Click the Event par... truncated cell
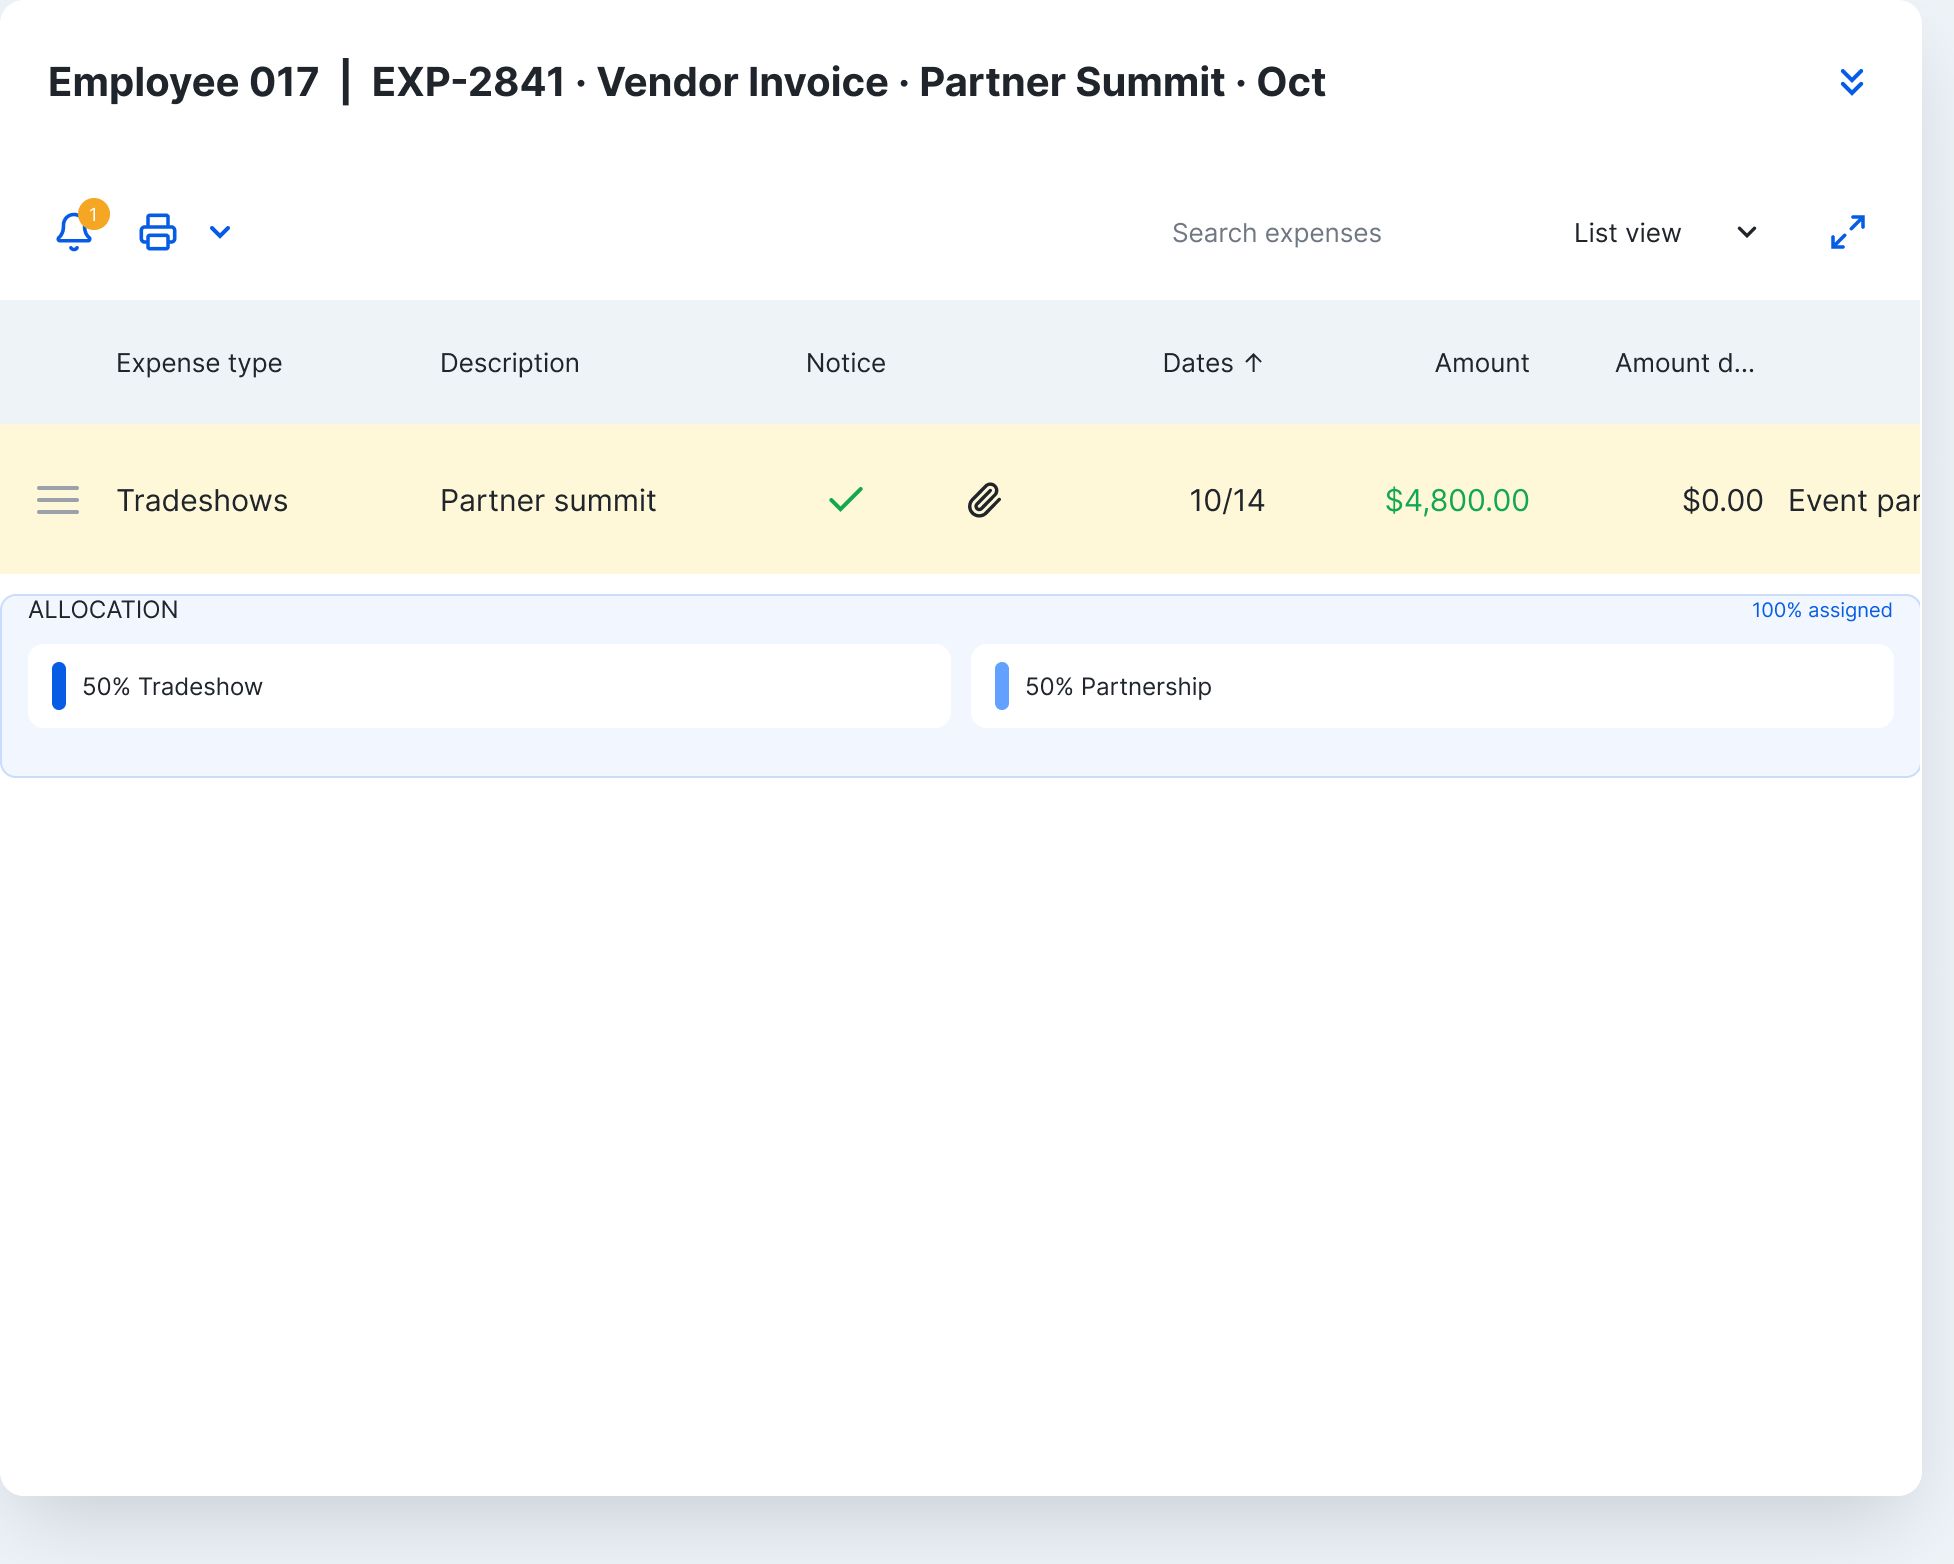This screenshot has width=1954, height=1564. [1853, 500]
